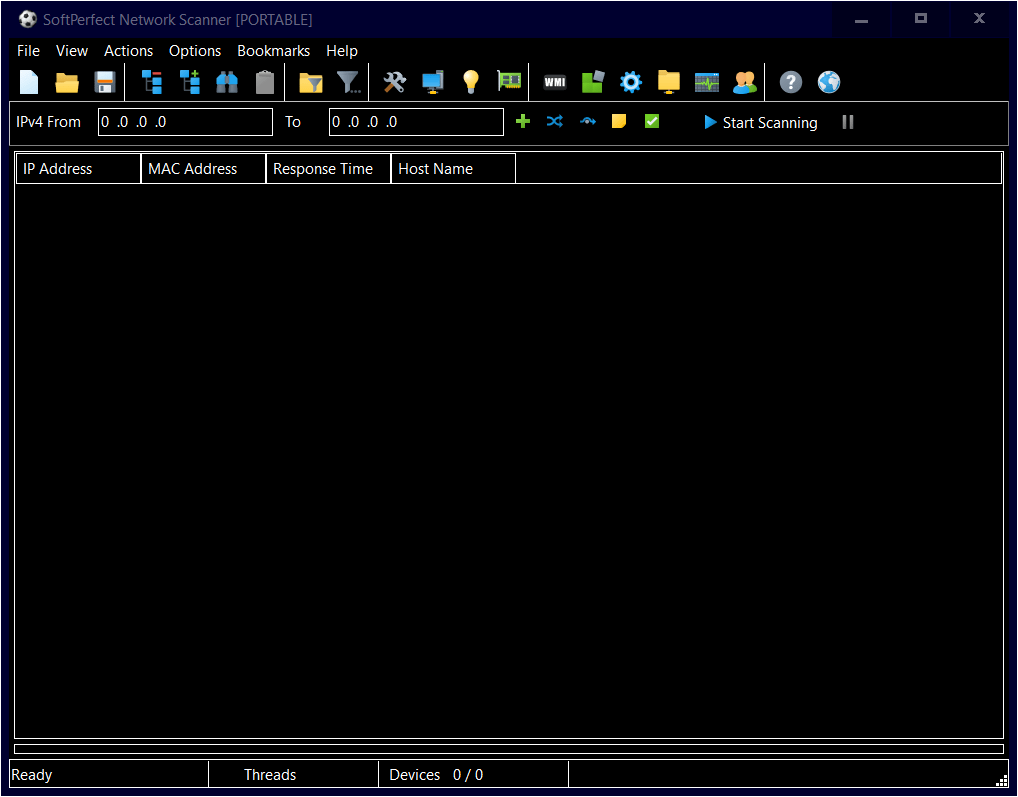
Task: Open the Options menu
Action: pos(195,51)
